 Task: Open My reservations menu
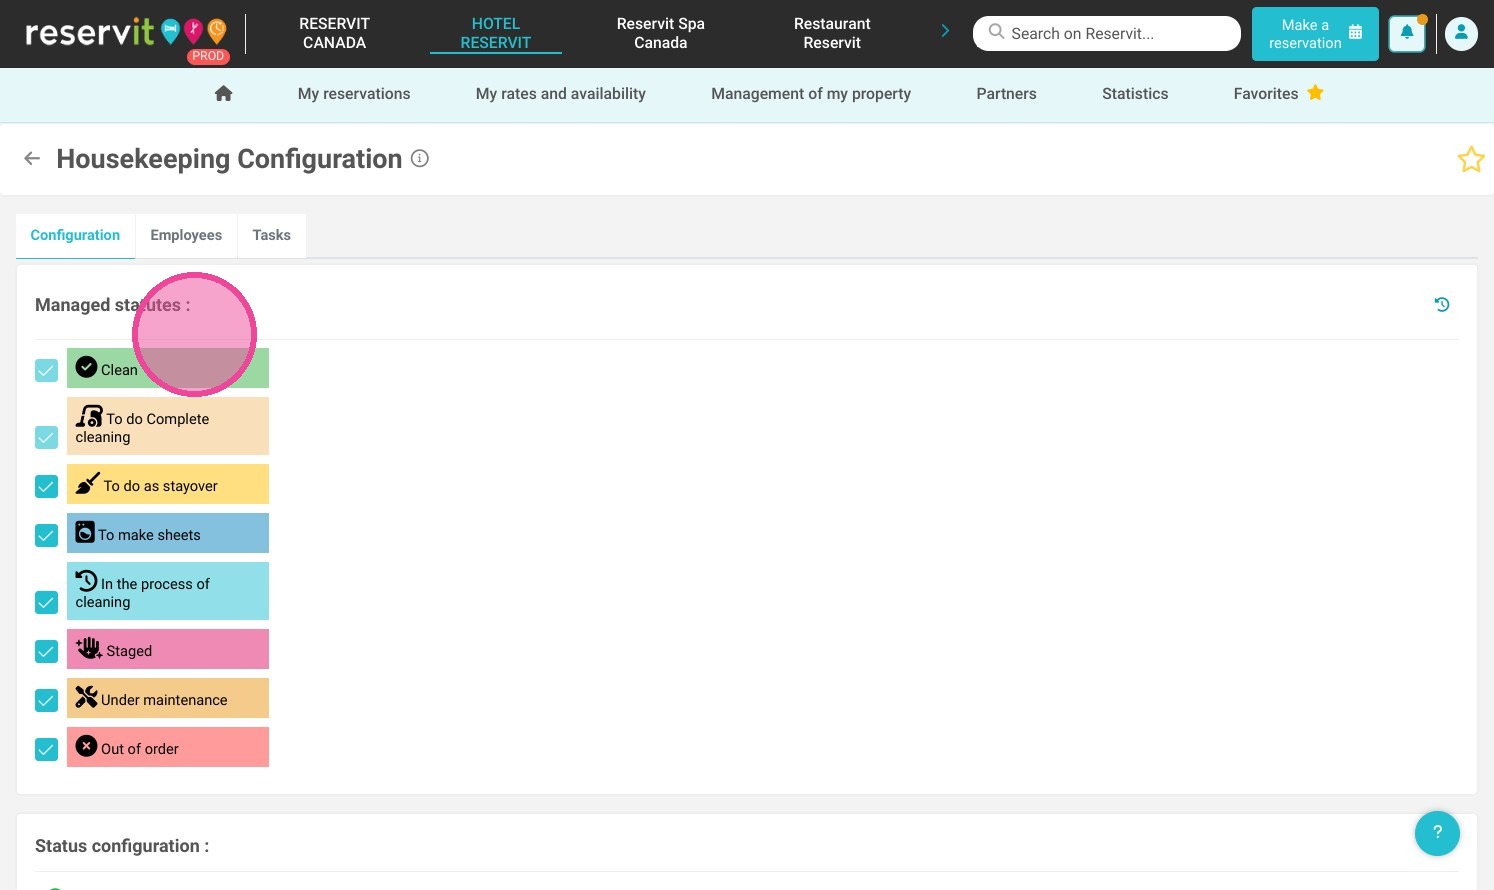pos(354,93)
